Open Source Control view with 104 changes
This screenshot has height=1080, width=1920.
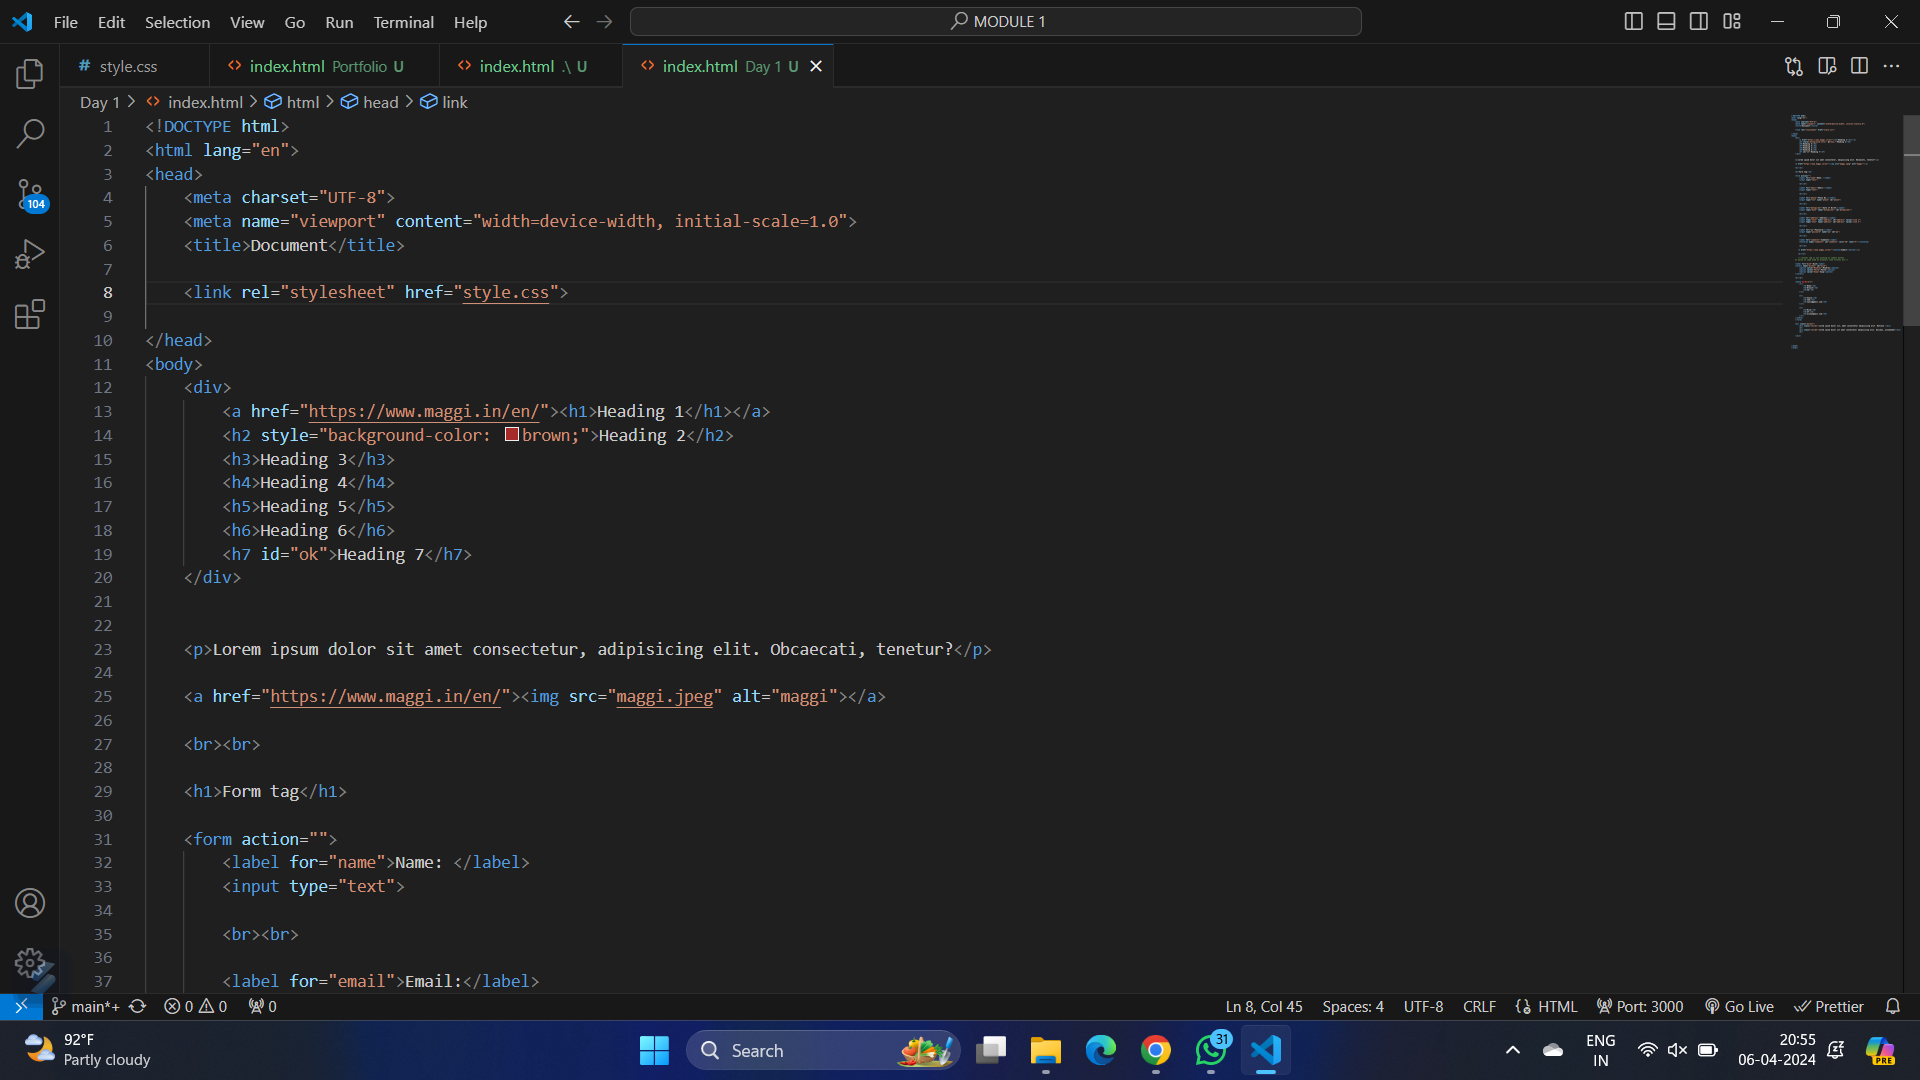[x=30, y=194]
